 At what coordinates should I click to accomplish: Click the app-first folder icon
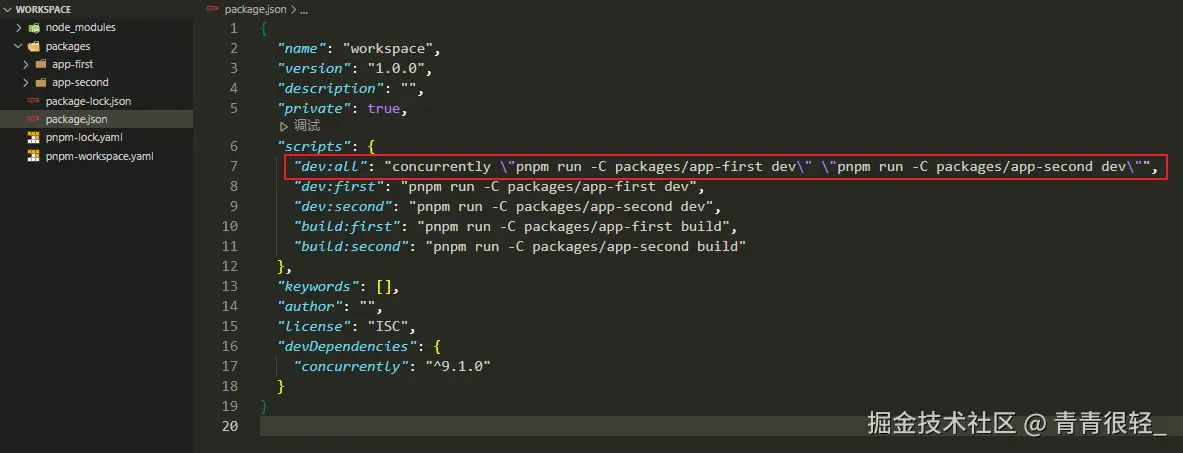(x=41, y=64)
